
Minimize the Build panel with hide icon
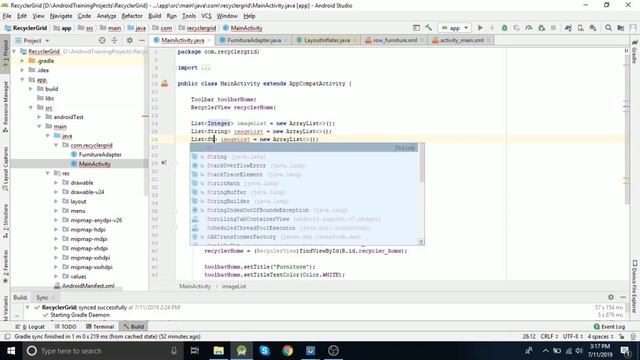coord(623,297)
